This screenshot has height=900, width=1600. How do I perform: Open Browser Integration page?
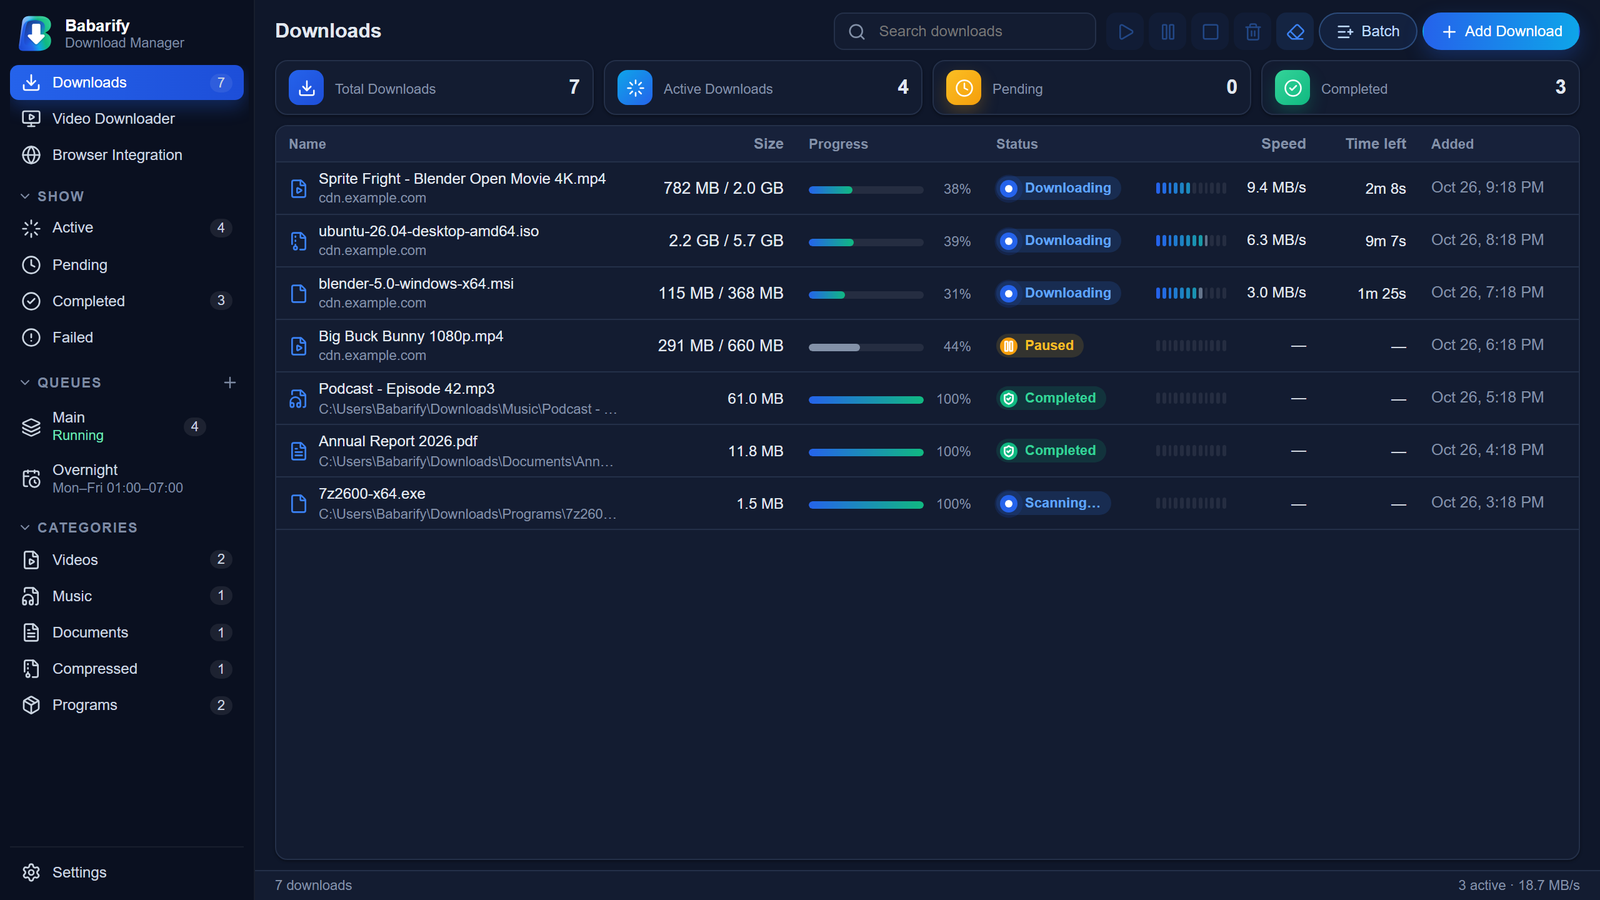127,155
